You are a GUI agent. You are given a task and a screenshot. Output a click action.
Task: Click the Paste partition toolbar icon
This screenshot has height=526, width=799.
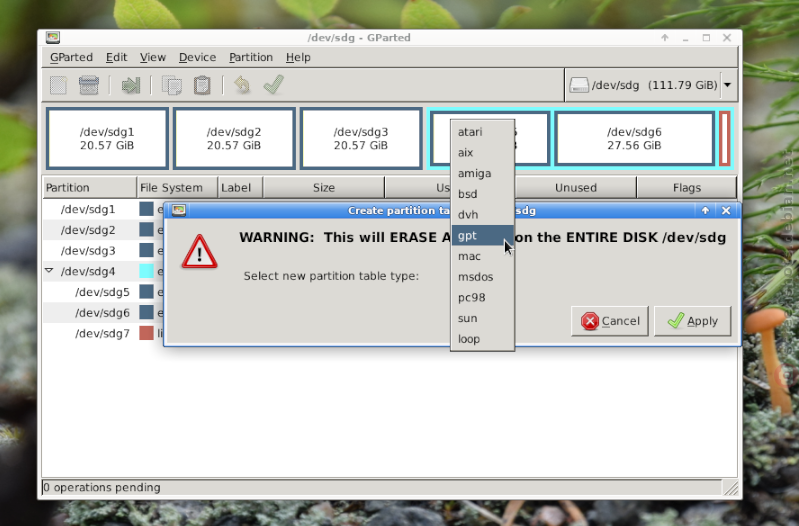[x=202, y=85]
